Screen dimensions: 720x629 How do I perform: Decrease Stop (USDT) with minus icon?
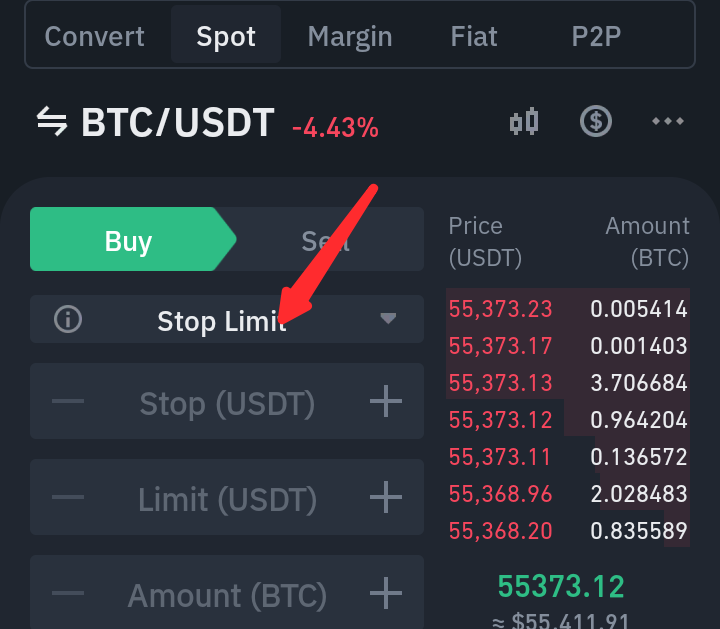(68, 401)
